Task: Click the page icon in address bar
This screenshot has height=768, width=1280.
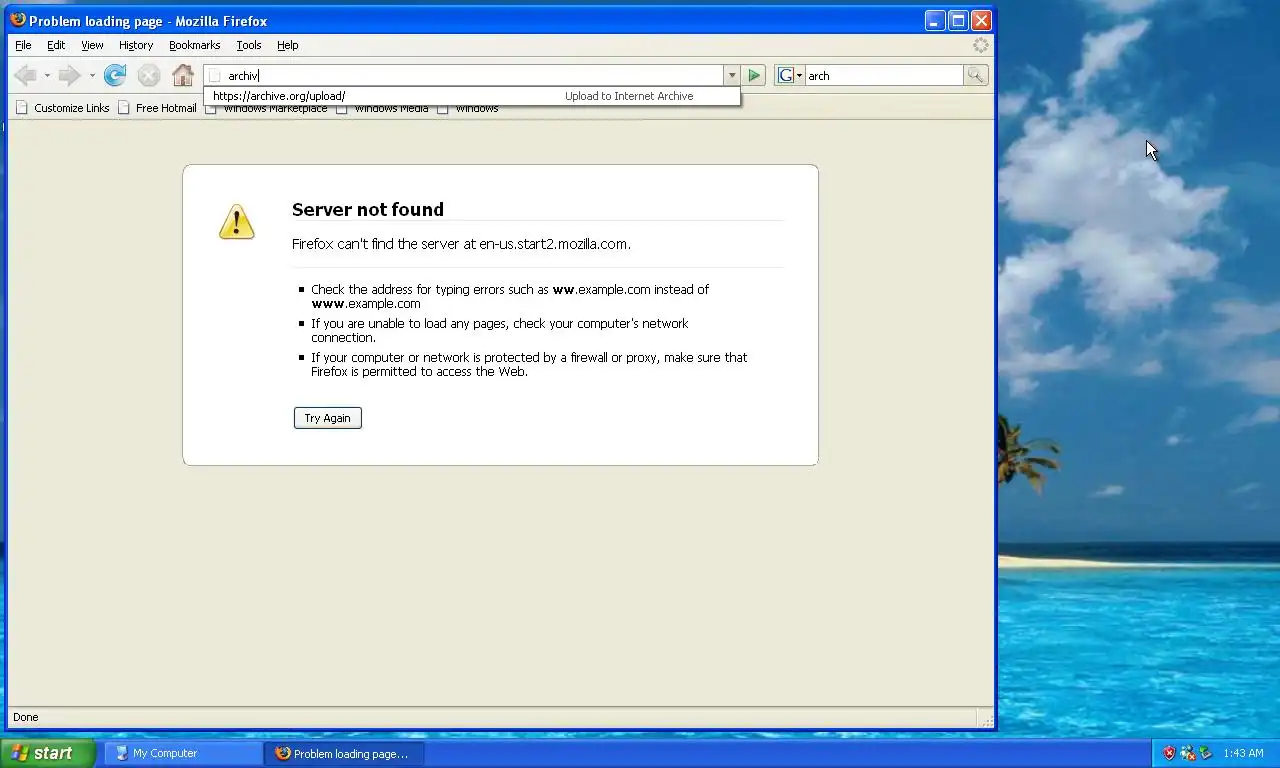Action: (x=214, y=76)
